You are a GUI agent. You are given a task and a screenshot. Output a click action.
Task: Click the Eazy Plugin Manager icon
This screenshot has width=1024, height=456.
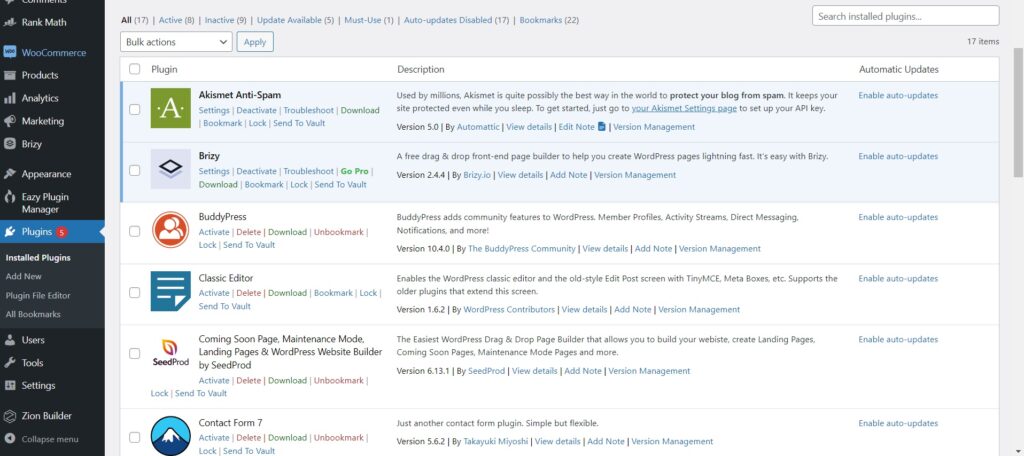pyautogui.click(x=10, y=197)
